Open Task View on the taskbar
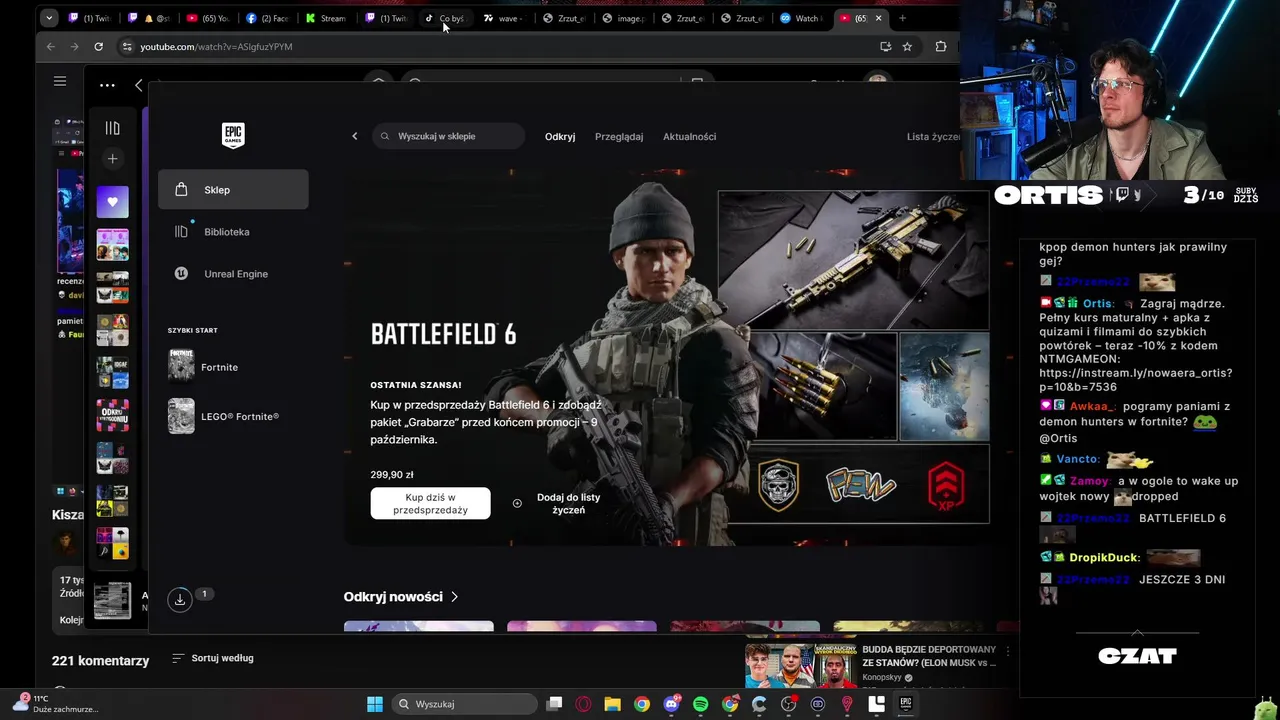Viewport: 1280px width, 720px height. point(555,704)
